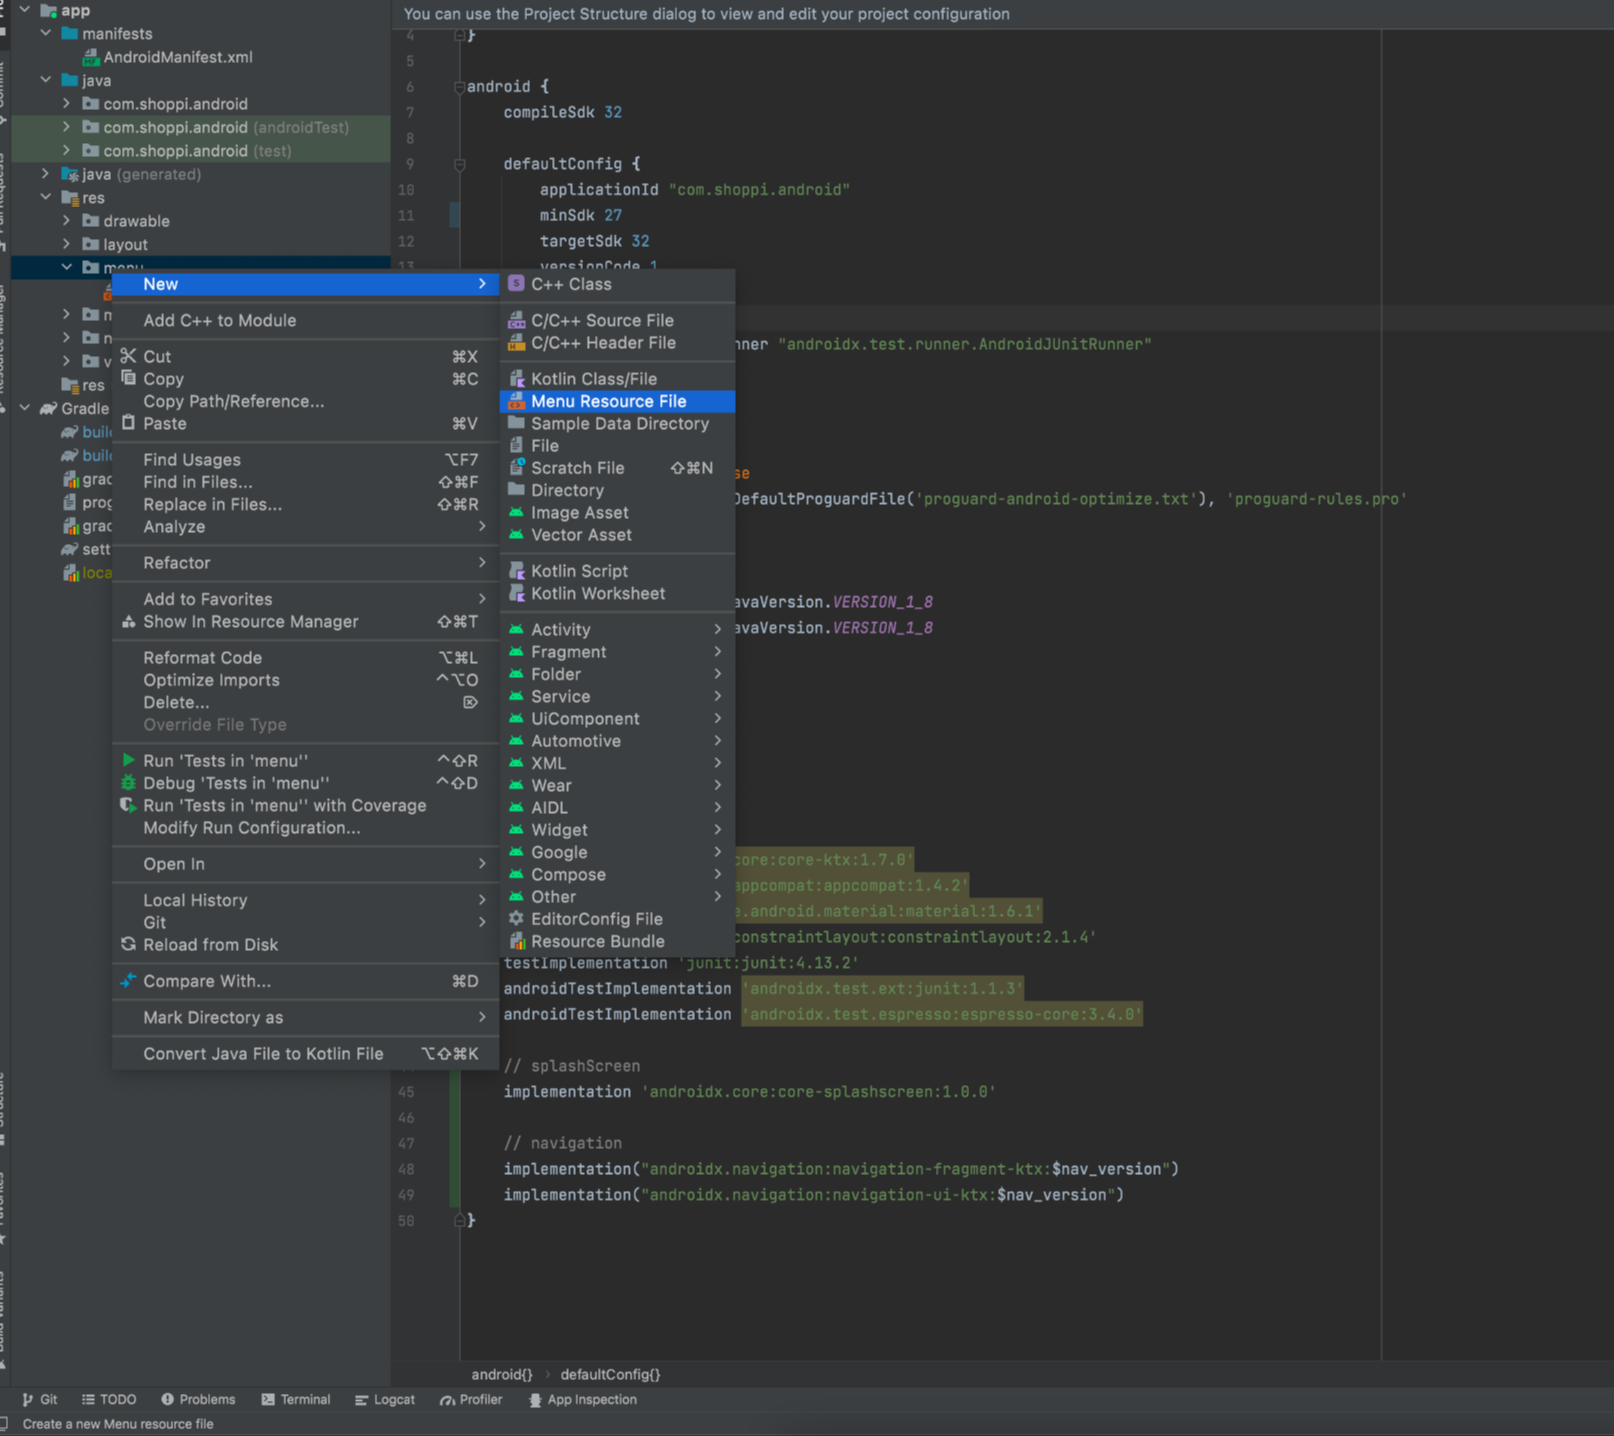
Task: Expand the Compose submenu arrow
Action: click(717, 874)
